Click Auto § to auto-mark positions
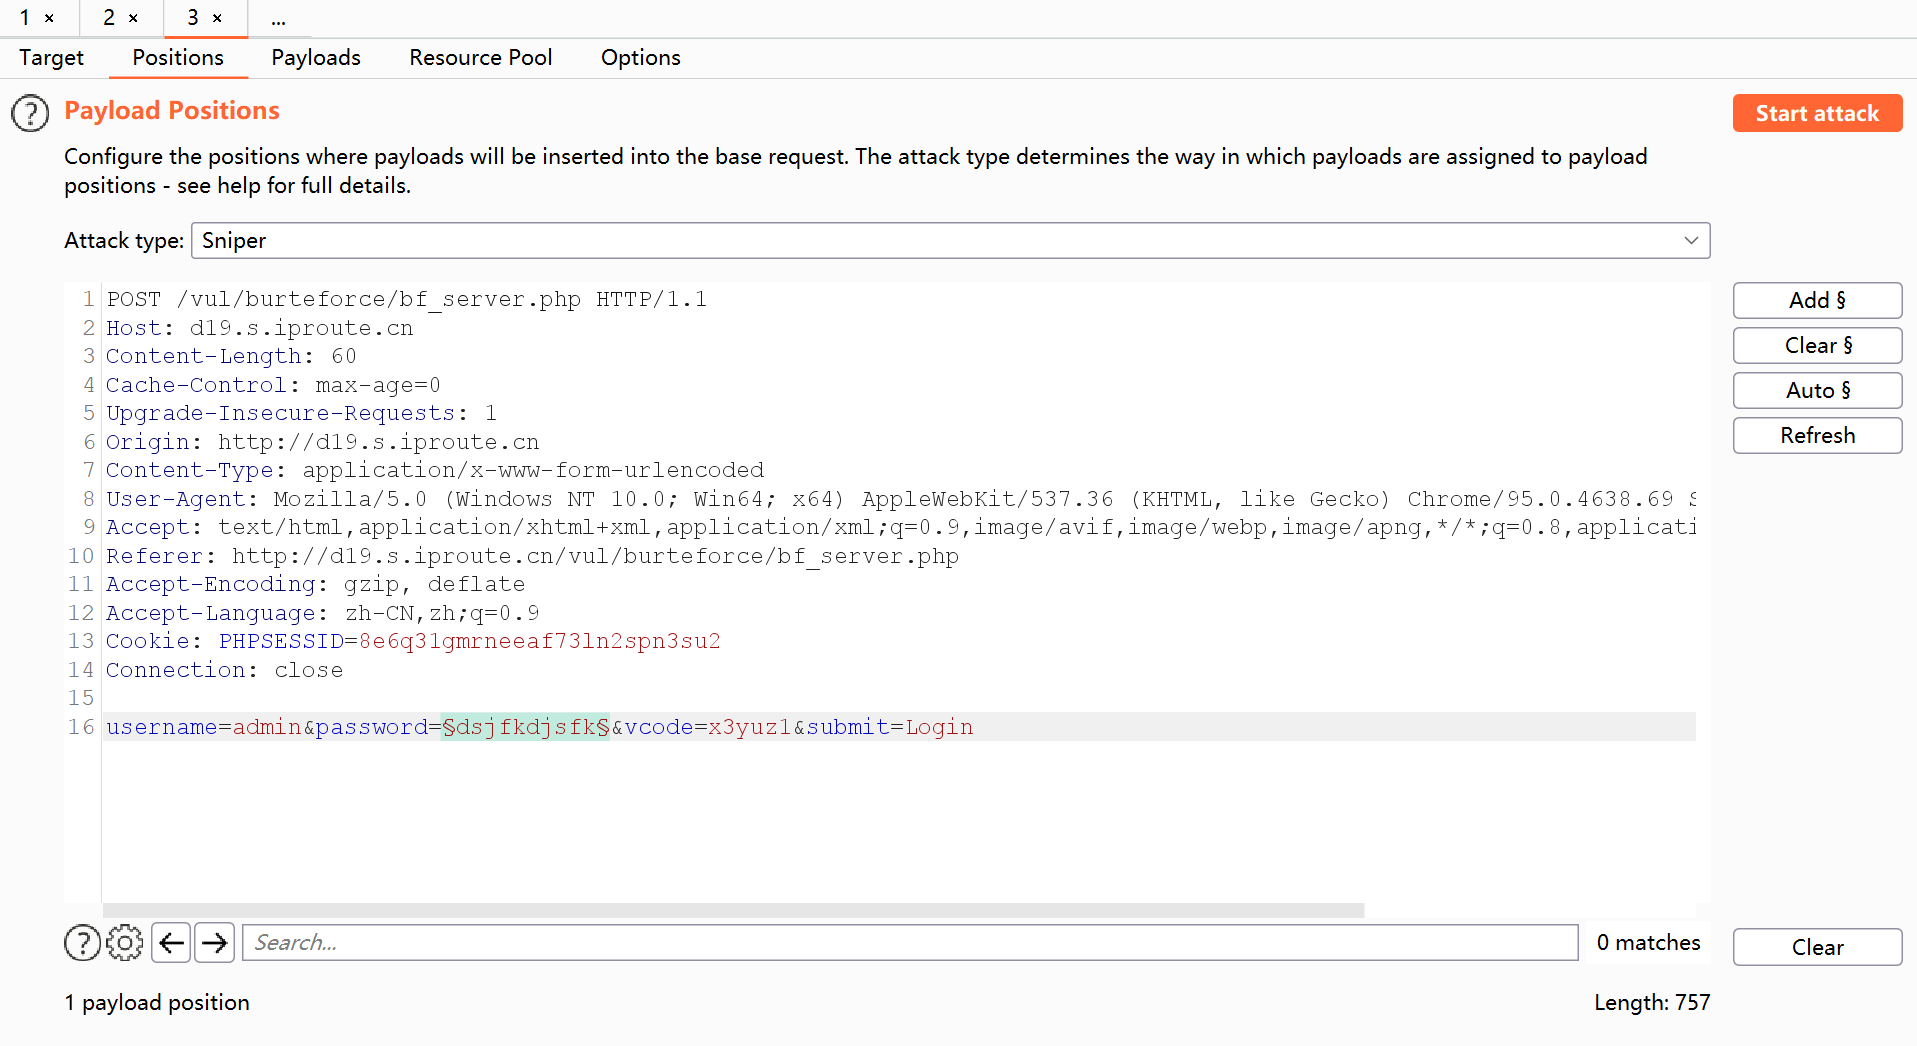The width and height of the screenshot is (1917, 1046). click(x=1816, y=390)
